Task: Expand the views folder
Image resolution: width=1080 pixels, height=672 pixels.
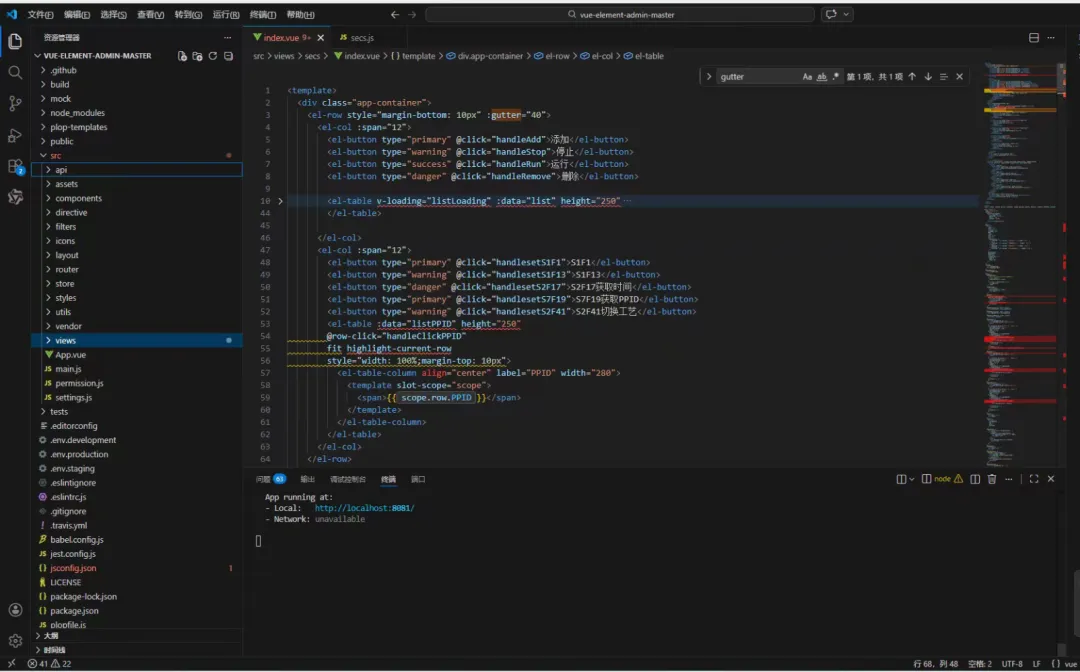Action: pos(137,340)
